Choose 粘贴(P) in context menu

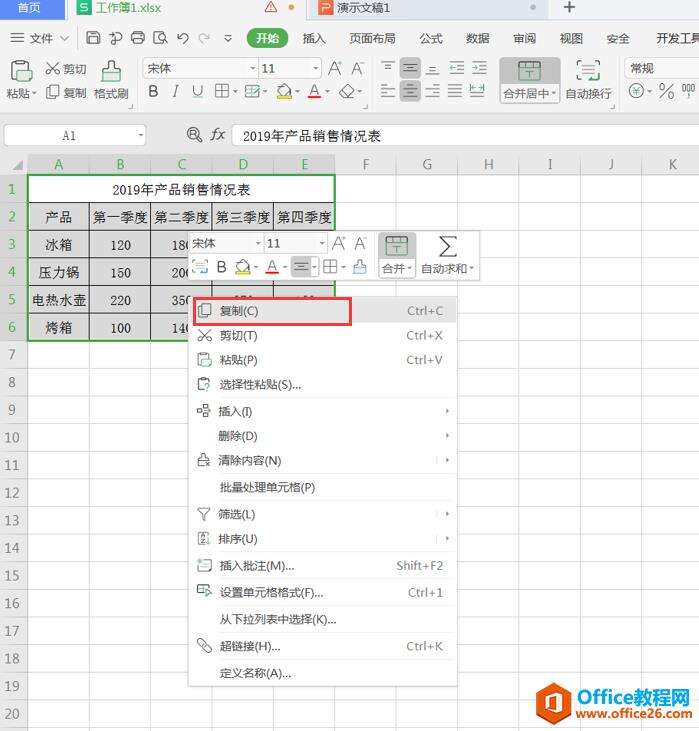(x=323, y=360)
